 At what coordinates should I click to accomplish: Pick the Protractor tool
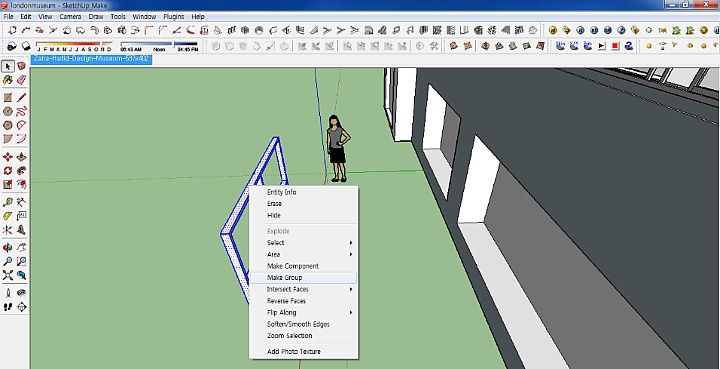8,216
